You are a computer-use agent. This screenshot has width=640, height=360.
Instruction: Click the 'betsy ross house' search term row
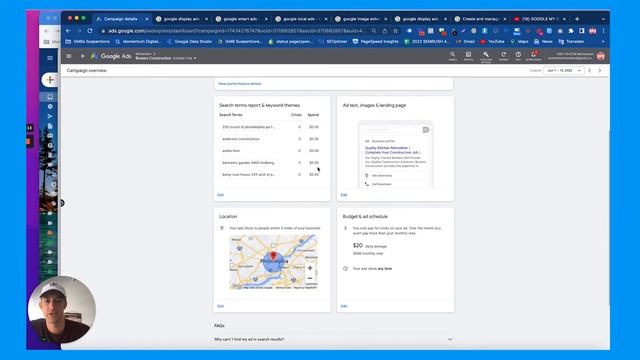[x=270, y=174]
